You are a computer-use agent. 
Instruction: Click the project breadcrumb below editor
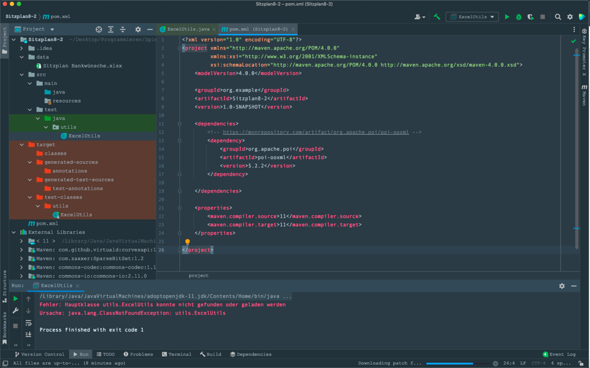(198, 275)
